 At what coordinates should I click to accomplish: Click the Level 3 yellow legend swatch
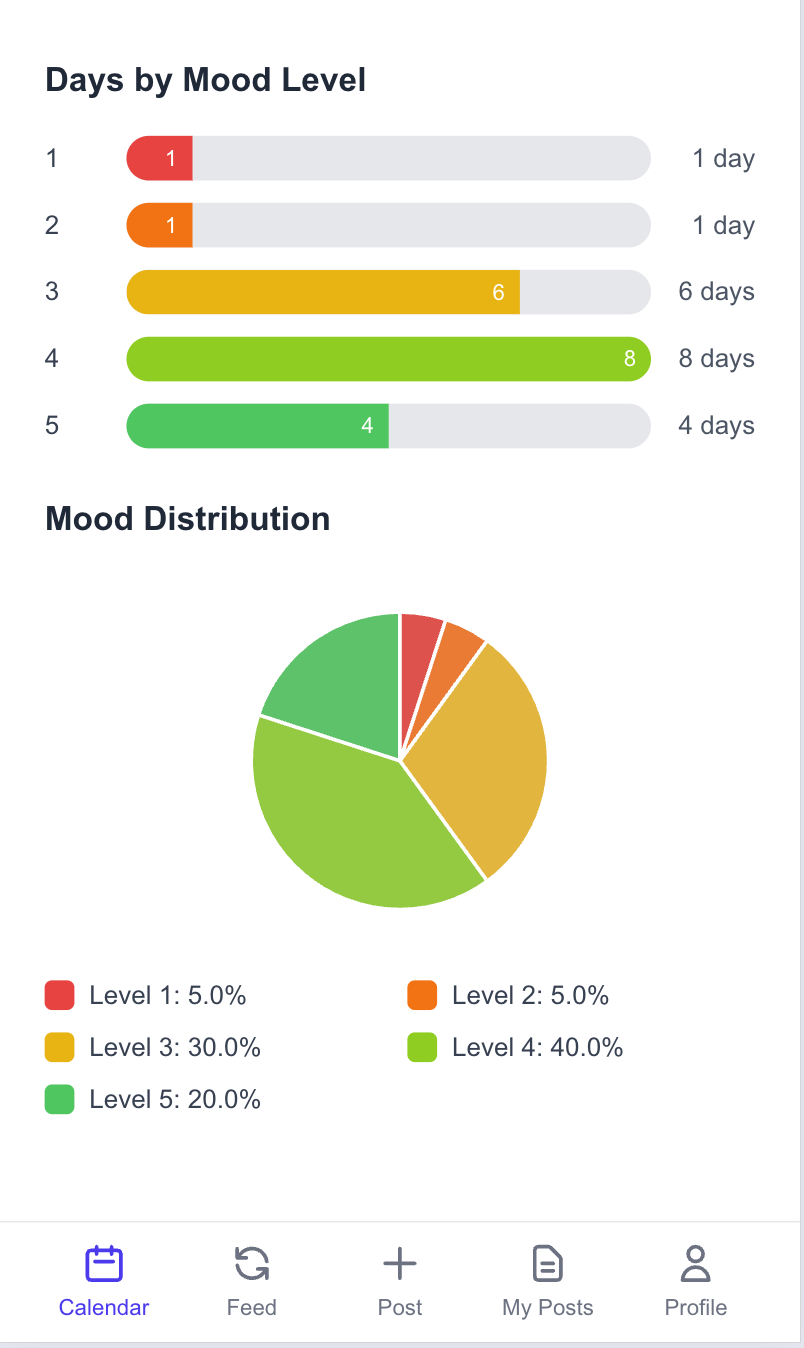pos(57,1047)
